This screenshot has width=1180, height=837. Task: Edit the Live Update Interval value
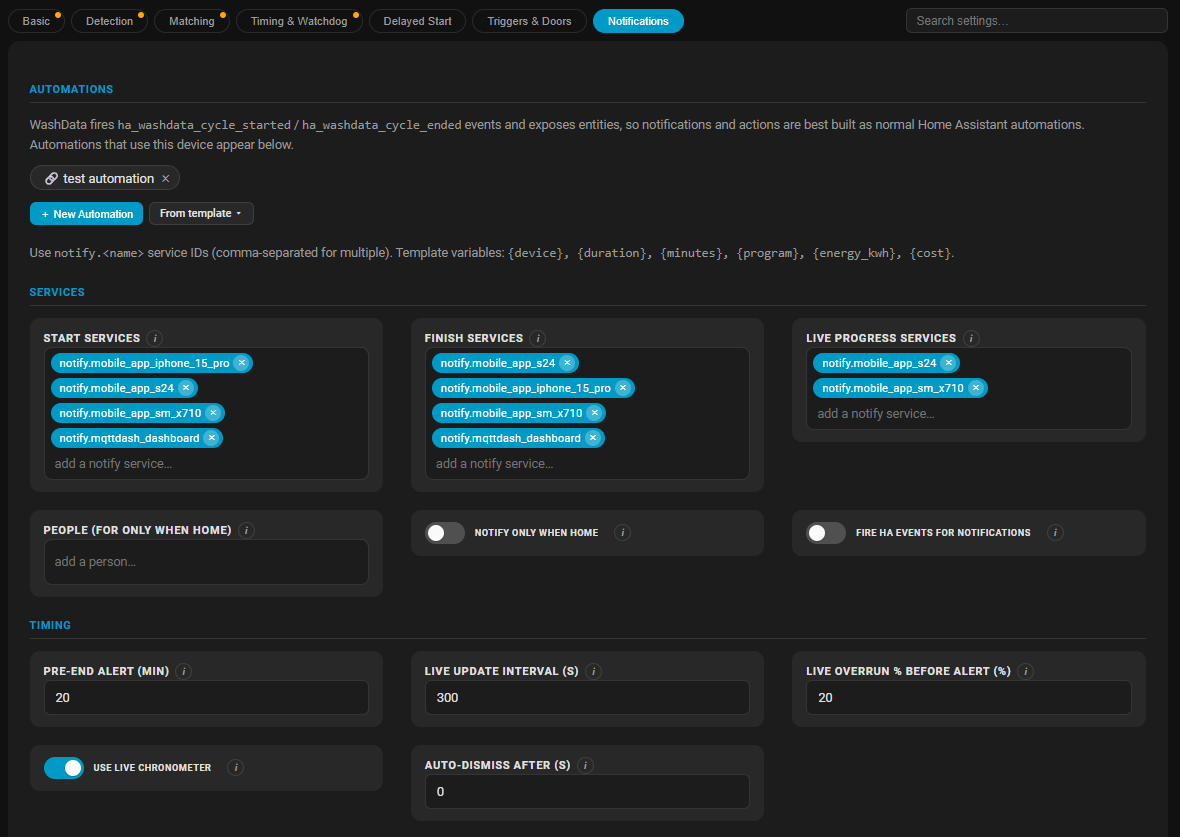[587, 698]
